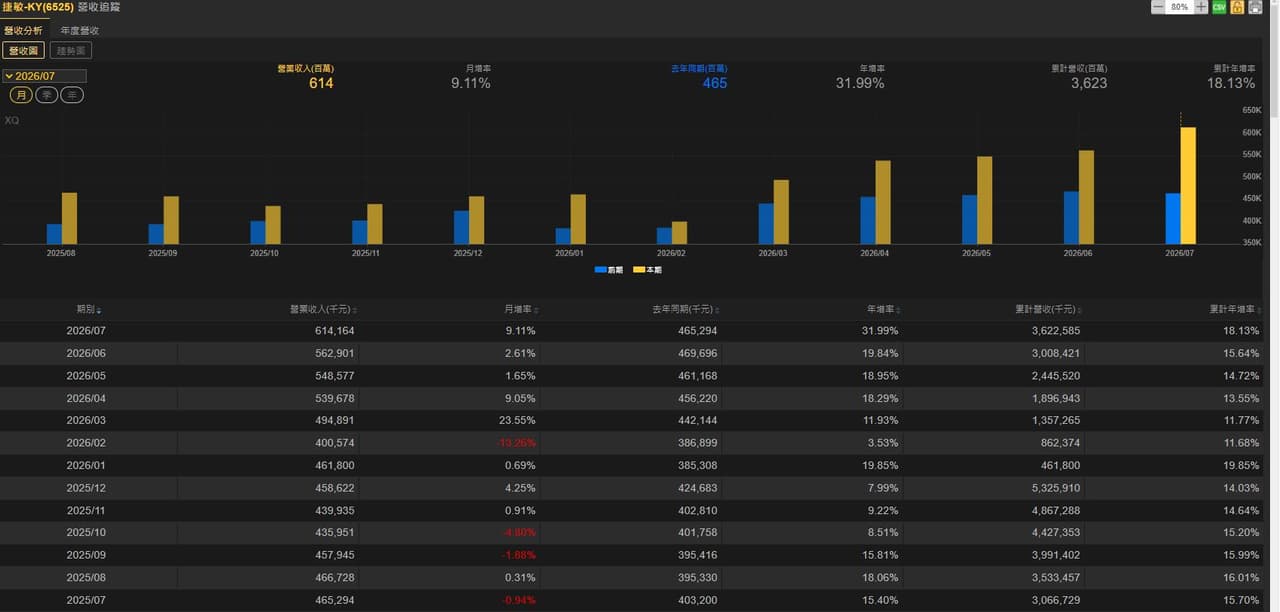
Task: Select the 年 (yearly) period toggle
Action: (x=72, y=95)
